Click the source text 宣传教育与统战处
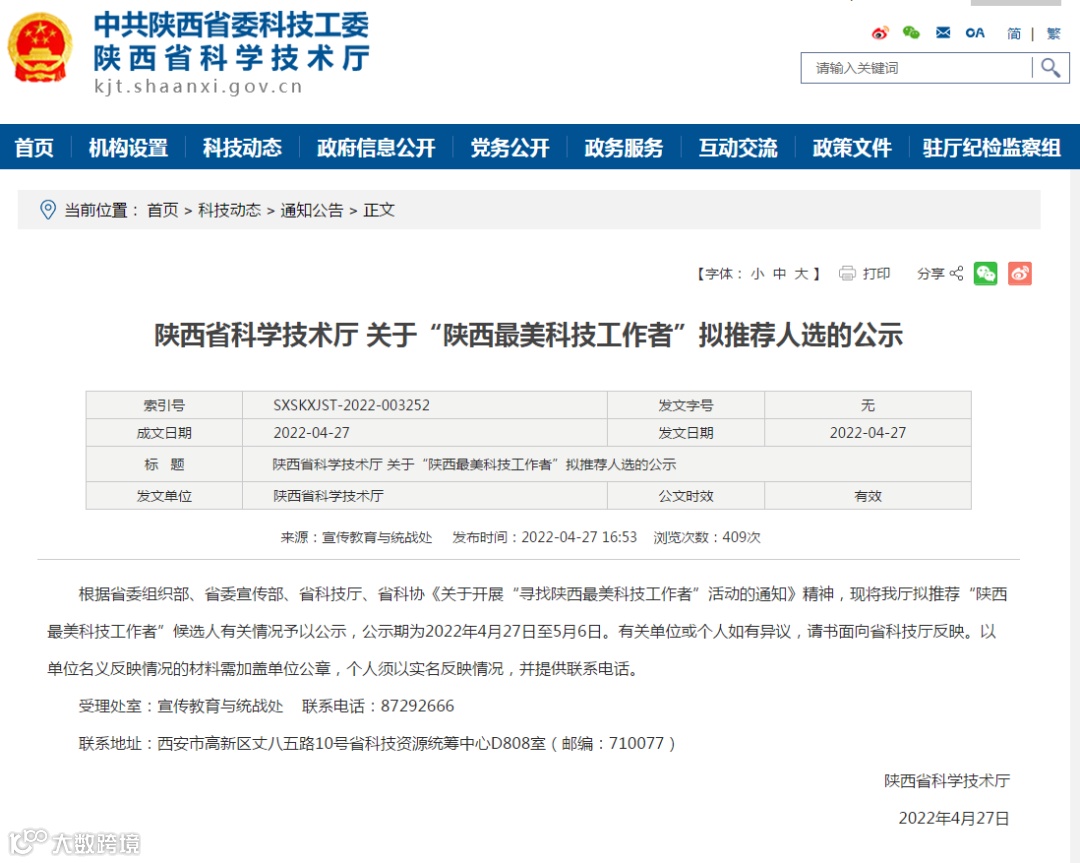Screen dimensions: 1080x863 click(x=377, y=537)
